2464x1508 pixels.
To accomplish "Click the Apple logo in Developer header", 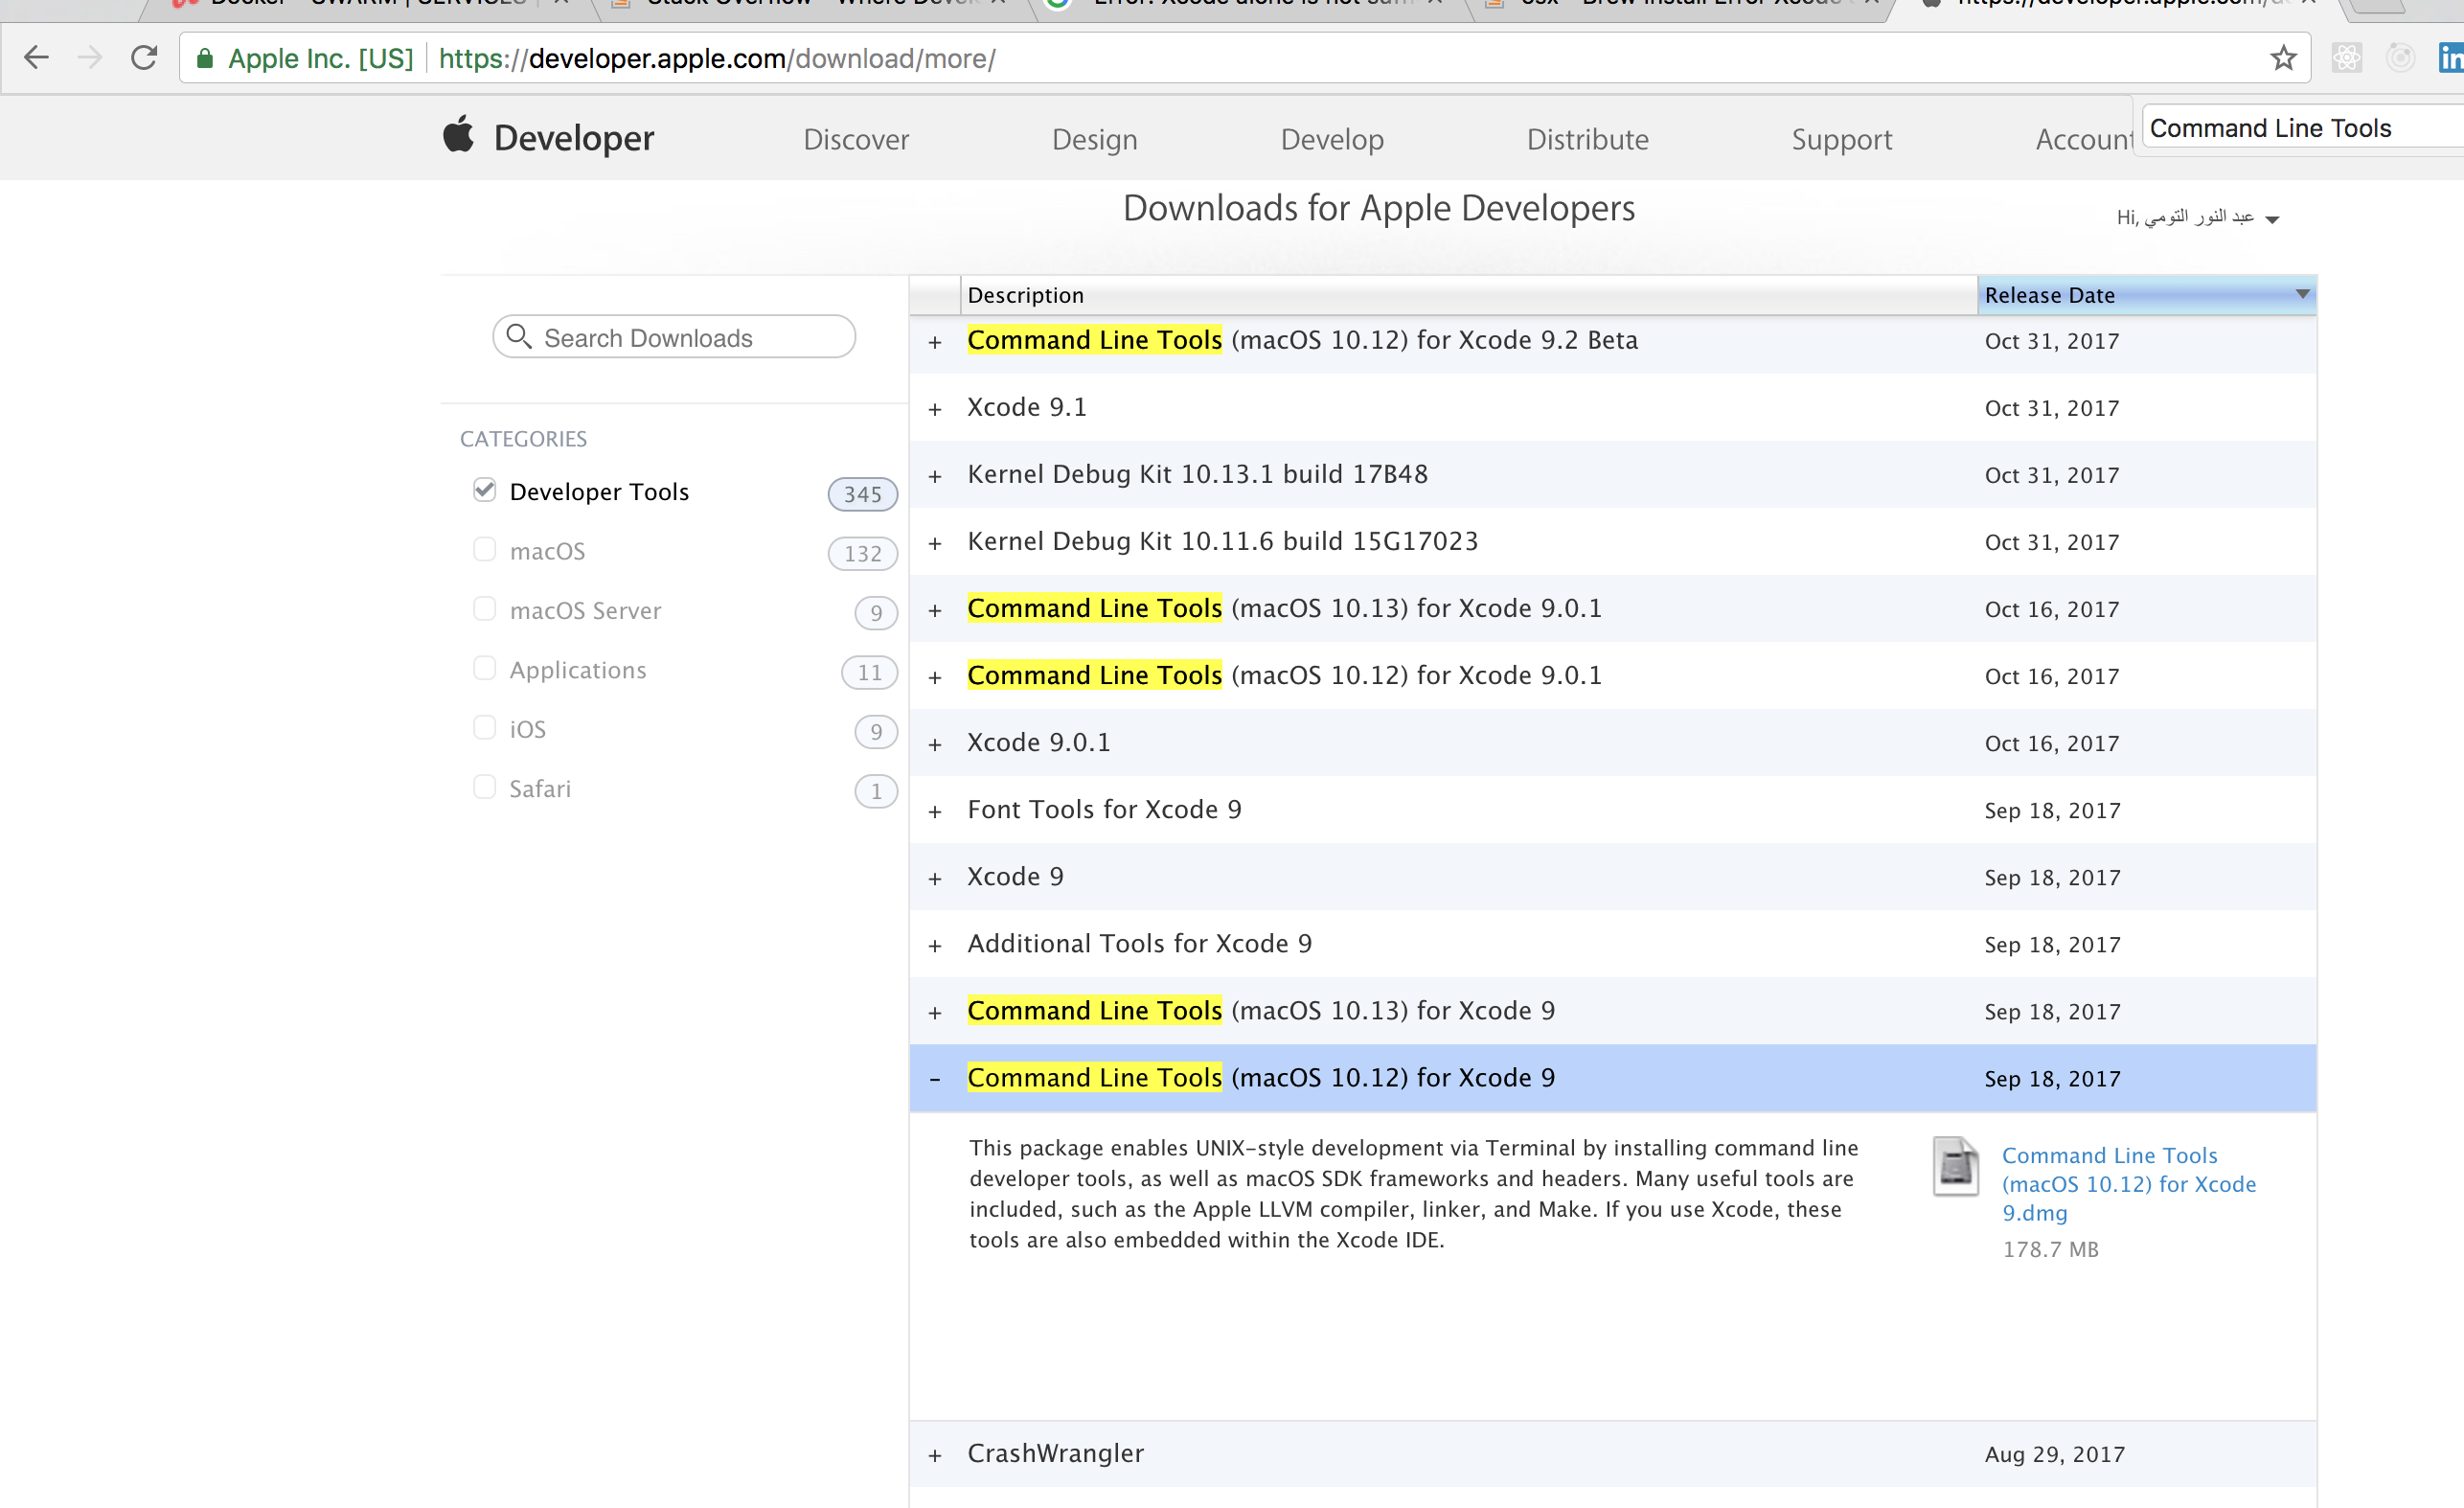I will (459, 134).
